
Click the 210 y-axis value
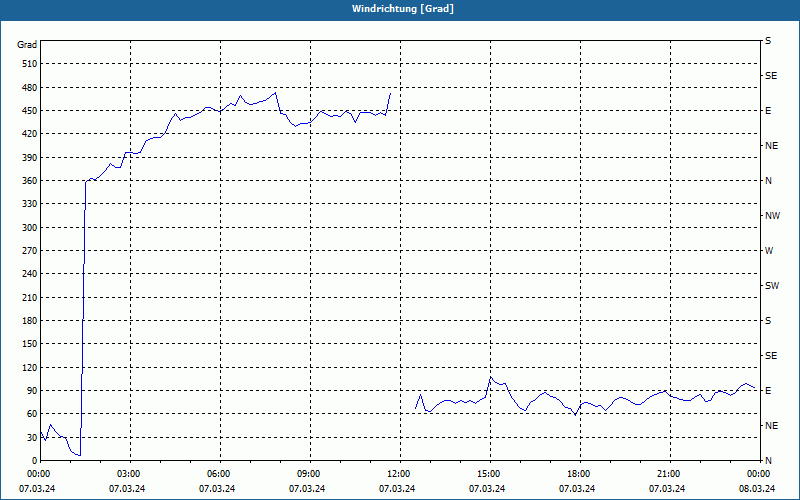point(30,297)
